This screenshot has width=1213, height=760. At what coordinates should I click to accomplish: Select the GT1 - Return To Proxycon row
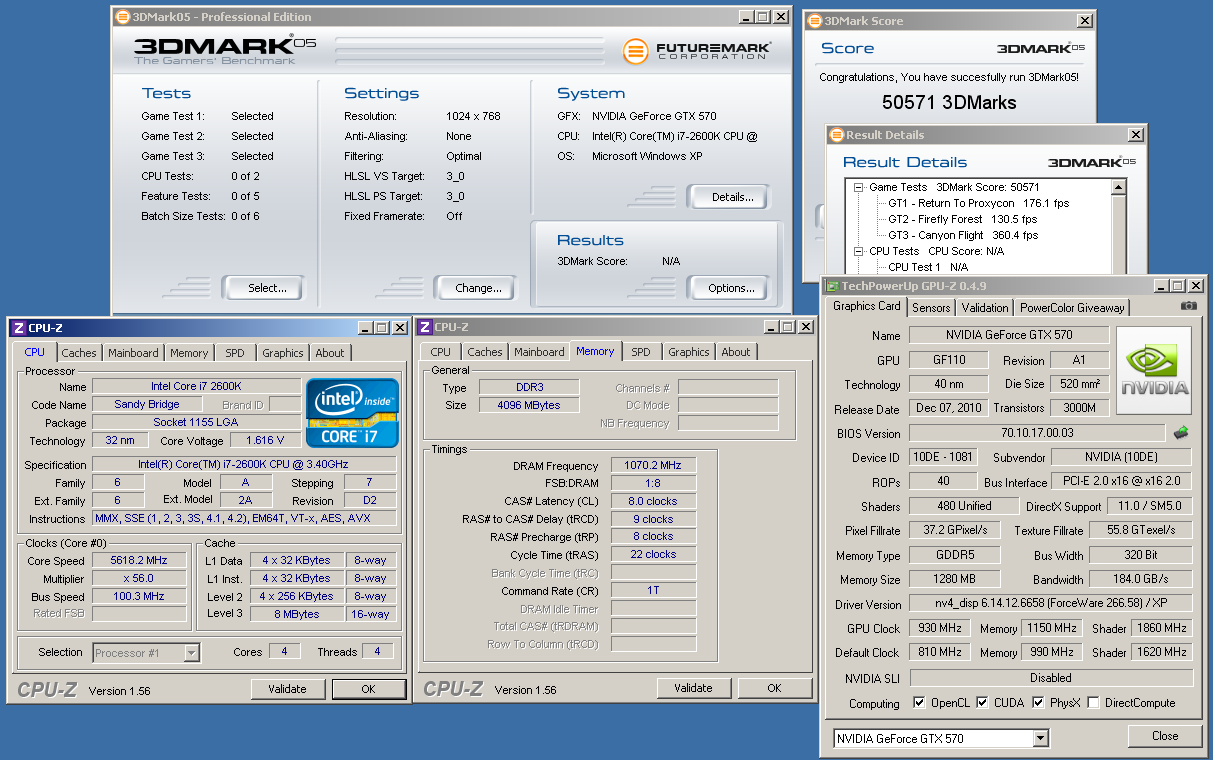tap(978, 203)
